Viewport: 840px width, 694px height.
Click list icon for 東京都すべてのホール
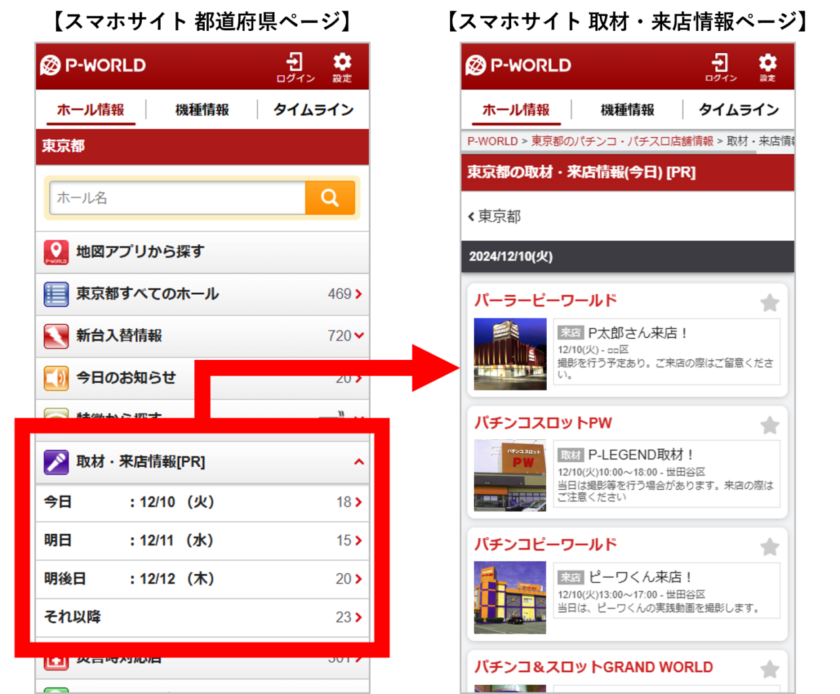56,294
